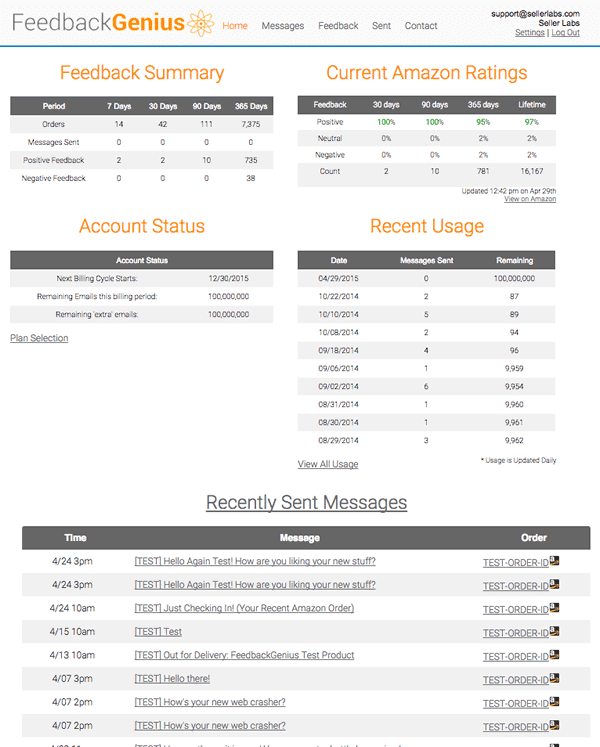The height and width of the screenshot is (747, 600).
Task: Select the 95% positive rating value
Action: pyautogui.click(x=483, y=122)
